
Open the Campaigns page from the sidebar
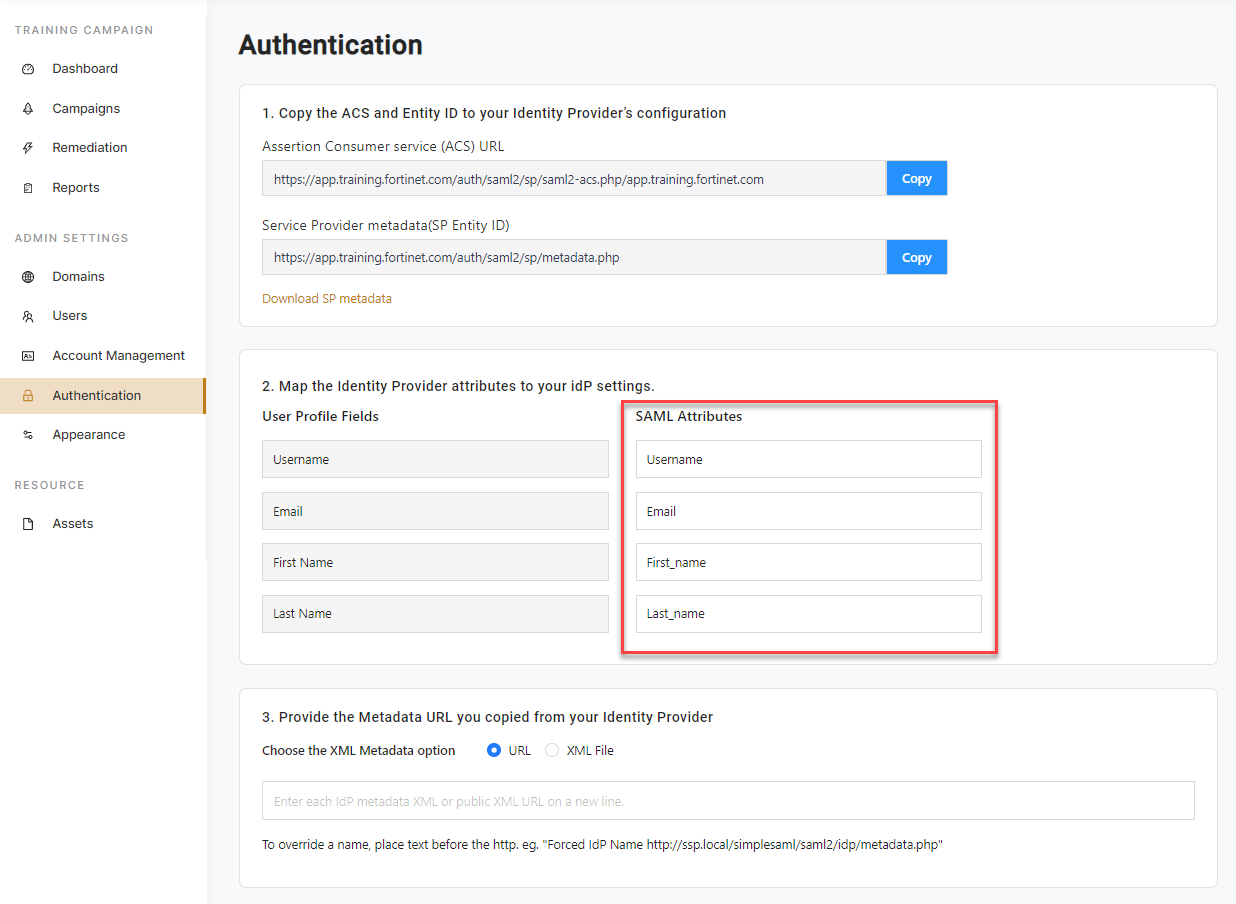[x=85, y=108]
